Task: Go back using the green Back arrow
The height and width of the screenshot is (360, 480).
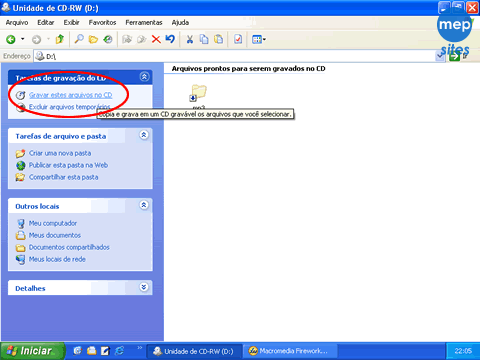Action: tap(11, 39)
